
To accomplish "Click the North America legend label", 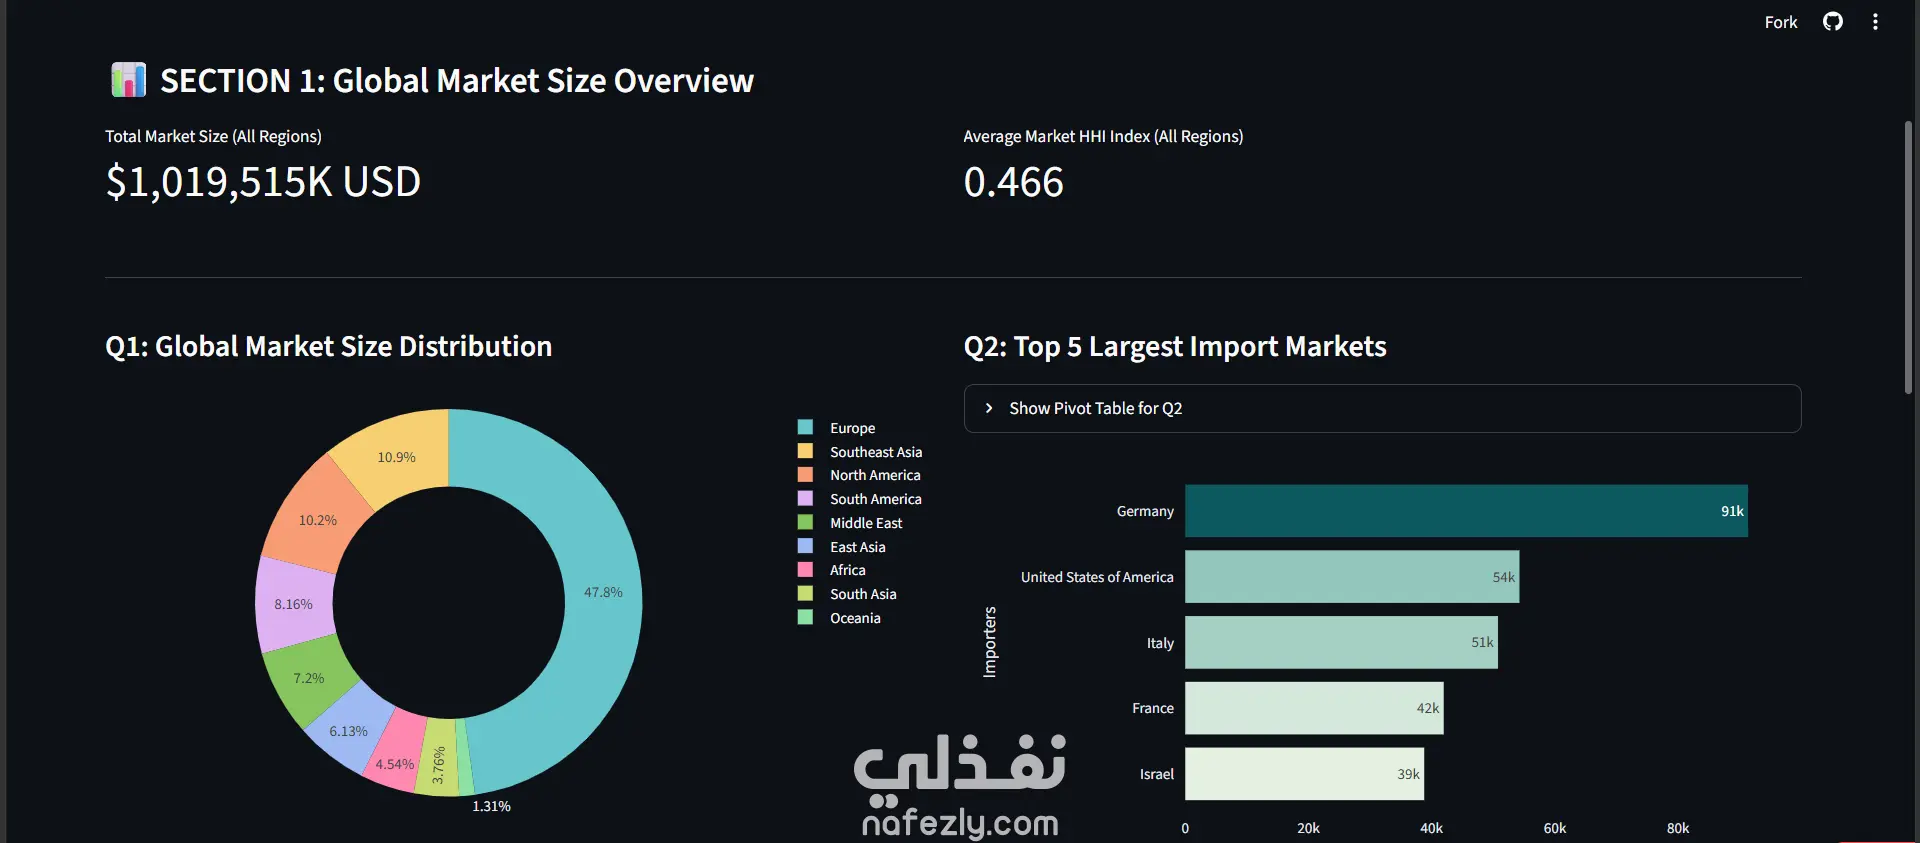I will (875, 475).
